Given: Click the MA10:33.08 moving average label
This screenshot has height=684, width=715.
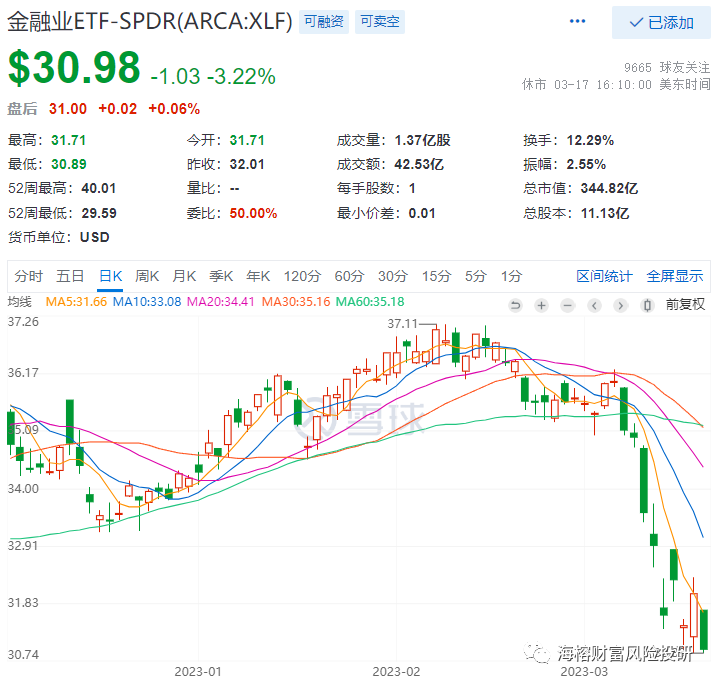Looking at the screenshot, I should pyautogui.click(x=147, y=302).
